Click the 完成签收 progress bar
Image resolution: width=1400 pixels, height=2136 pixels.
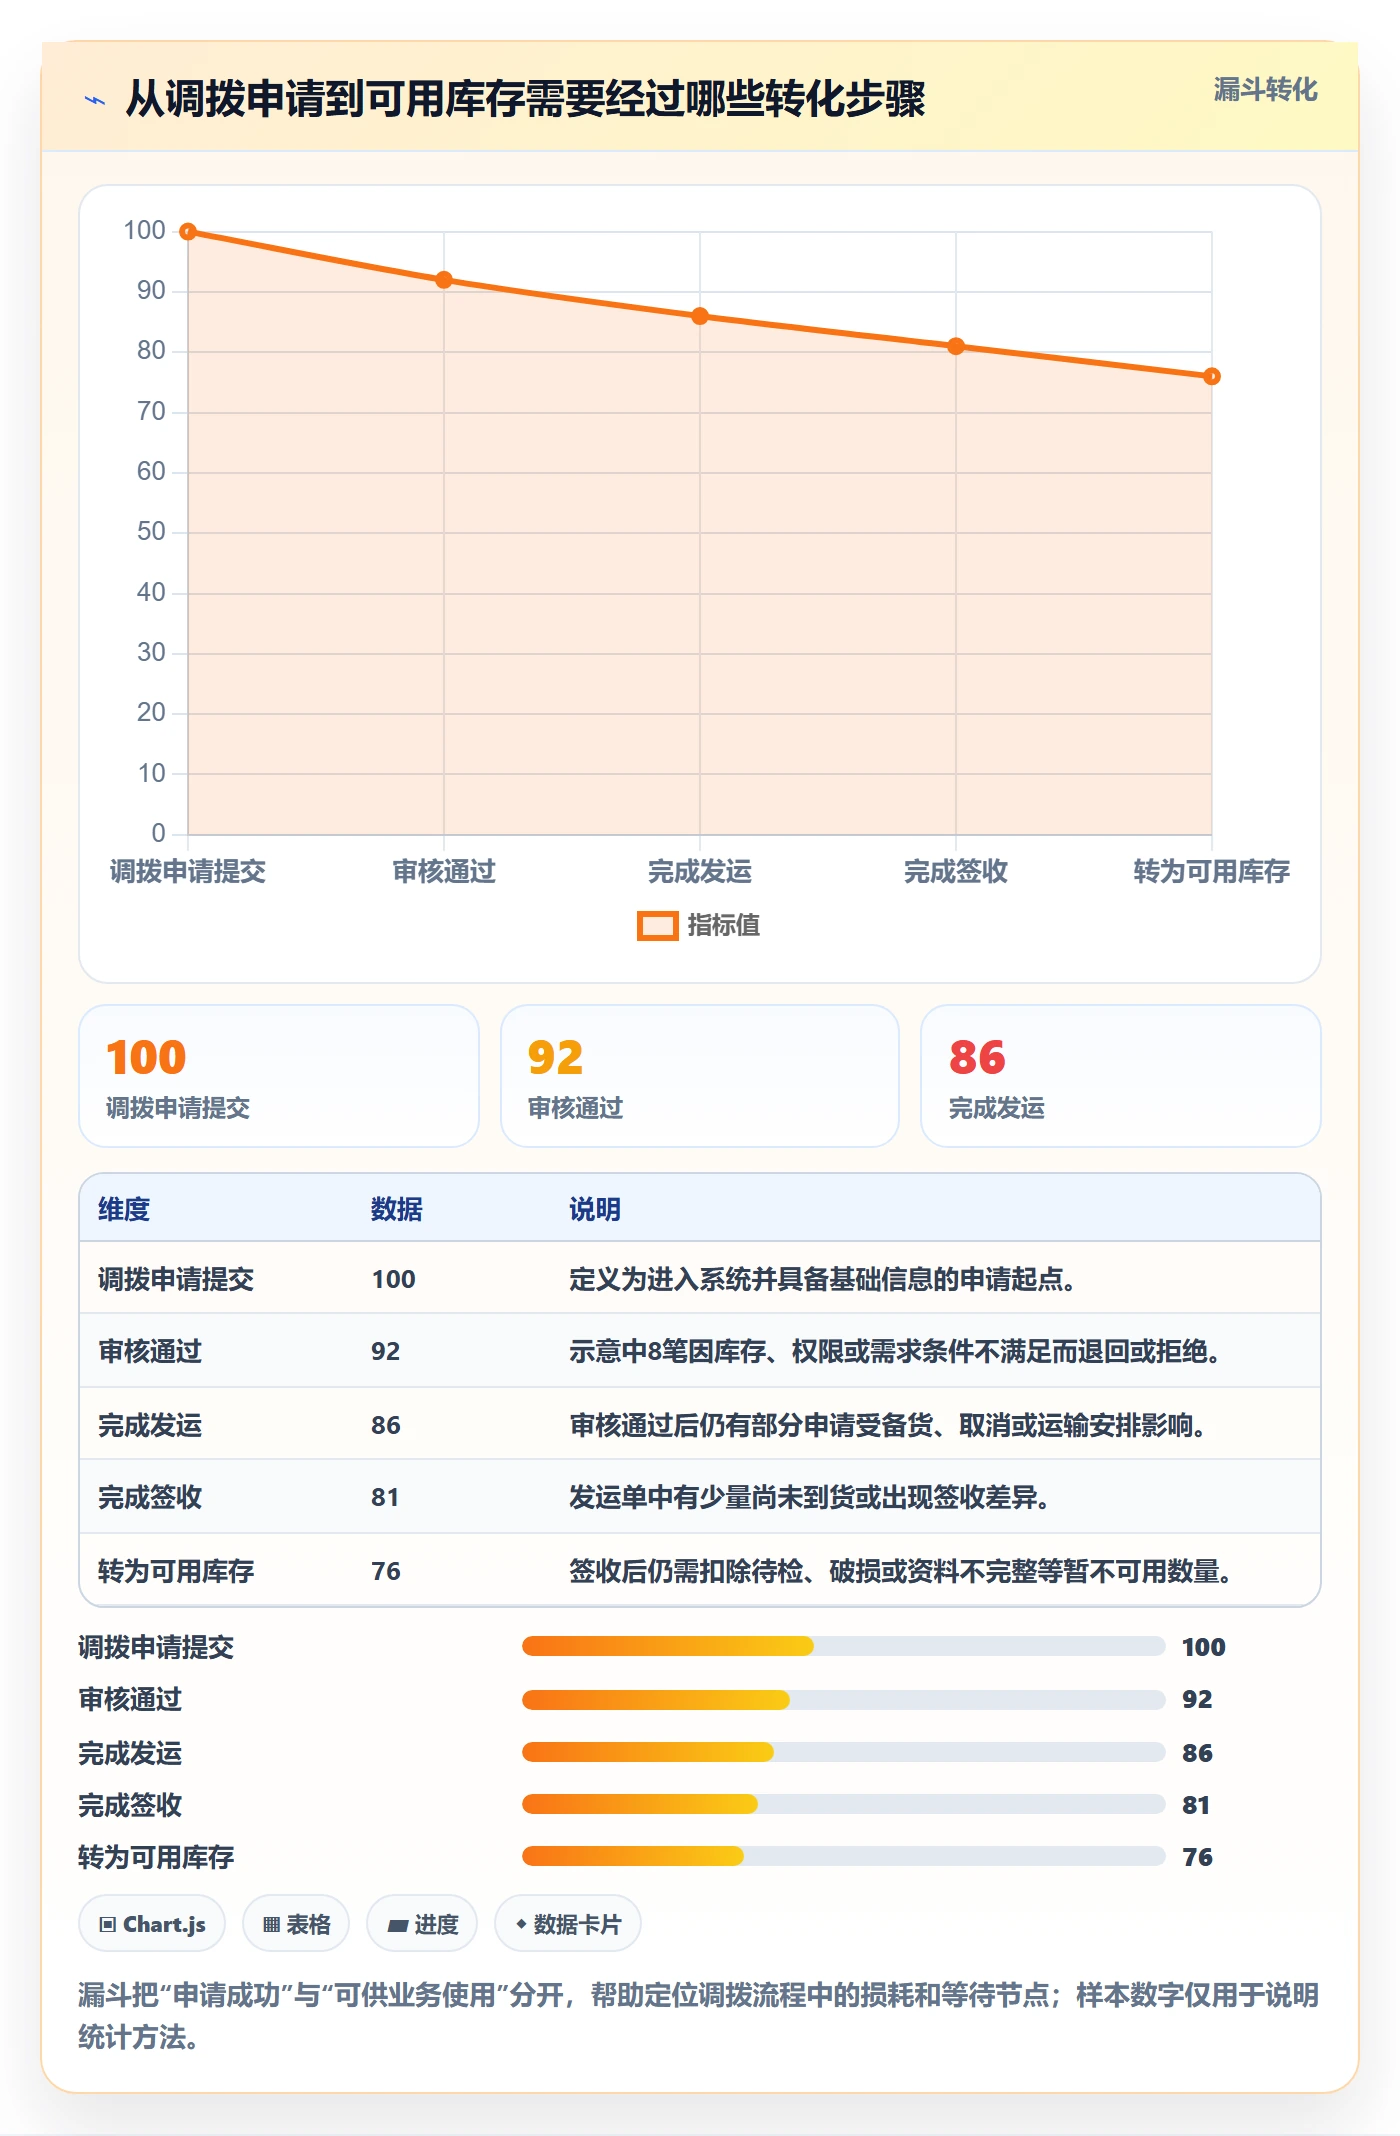click(844, 1804)
